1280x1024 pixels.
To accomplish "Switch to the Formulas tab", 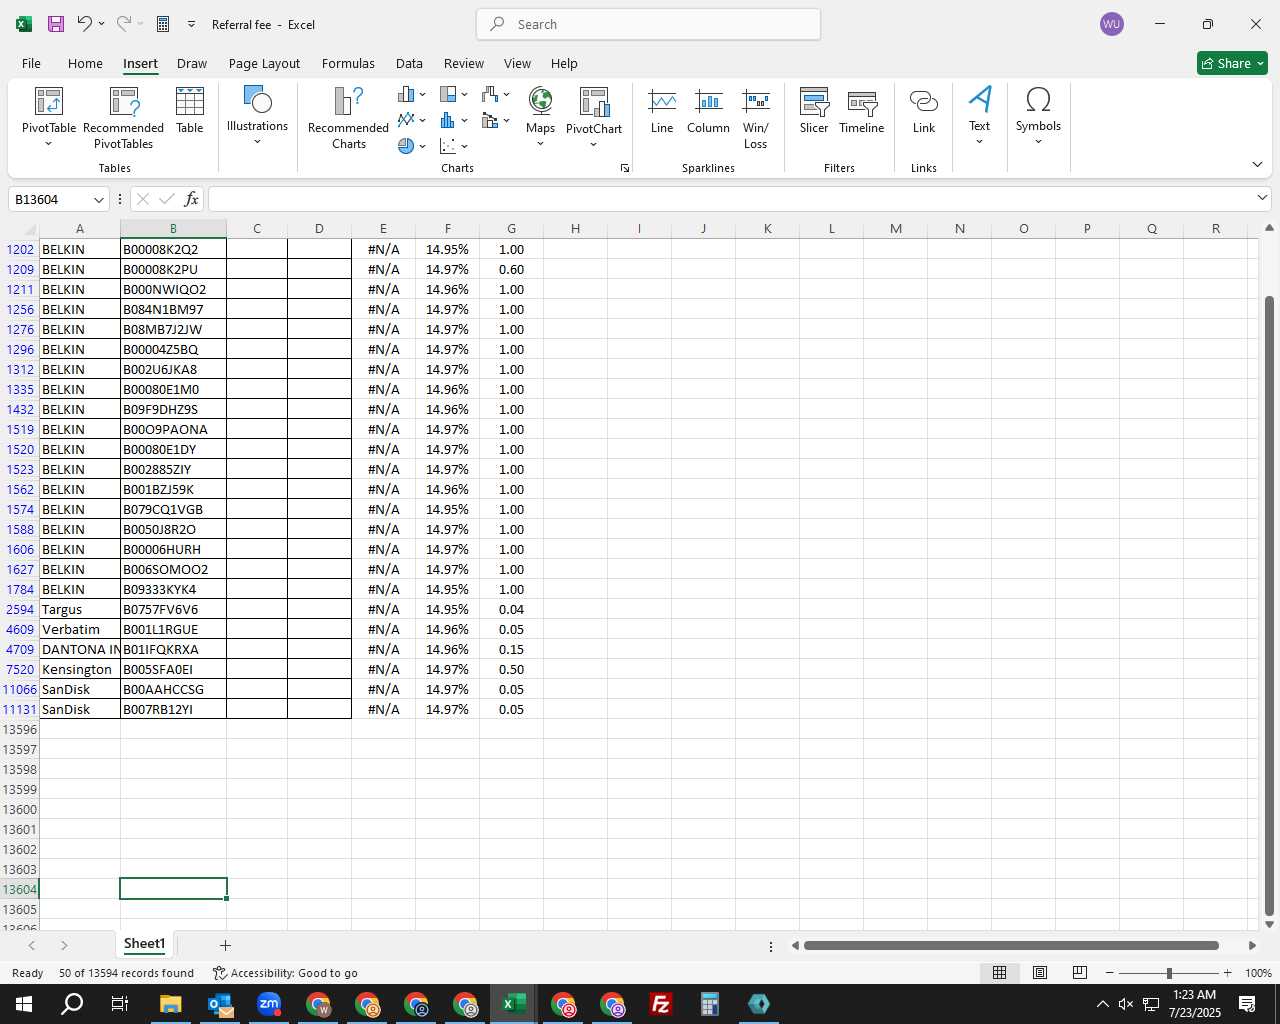I will (x=348, y=63).
